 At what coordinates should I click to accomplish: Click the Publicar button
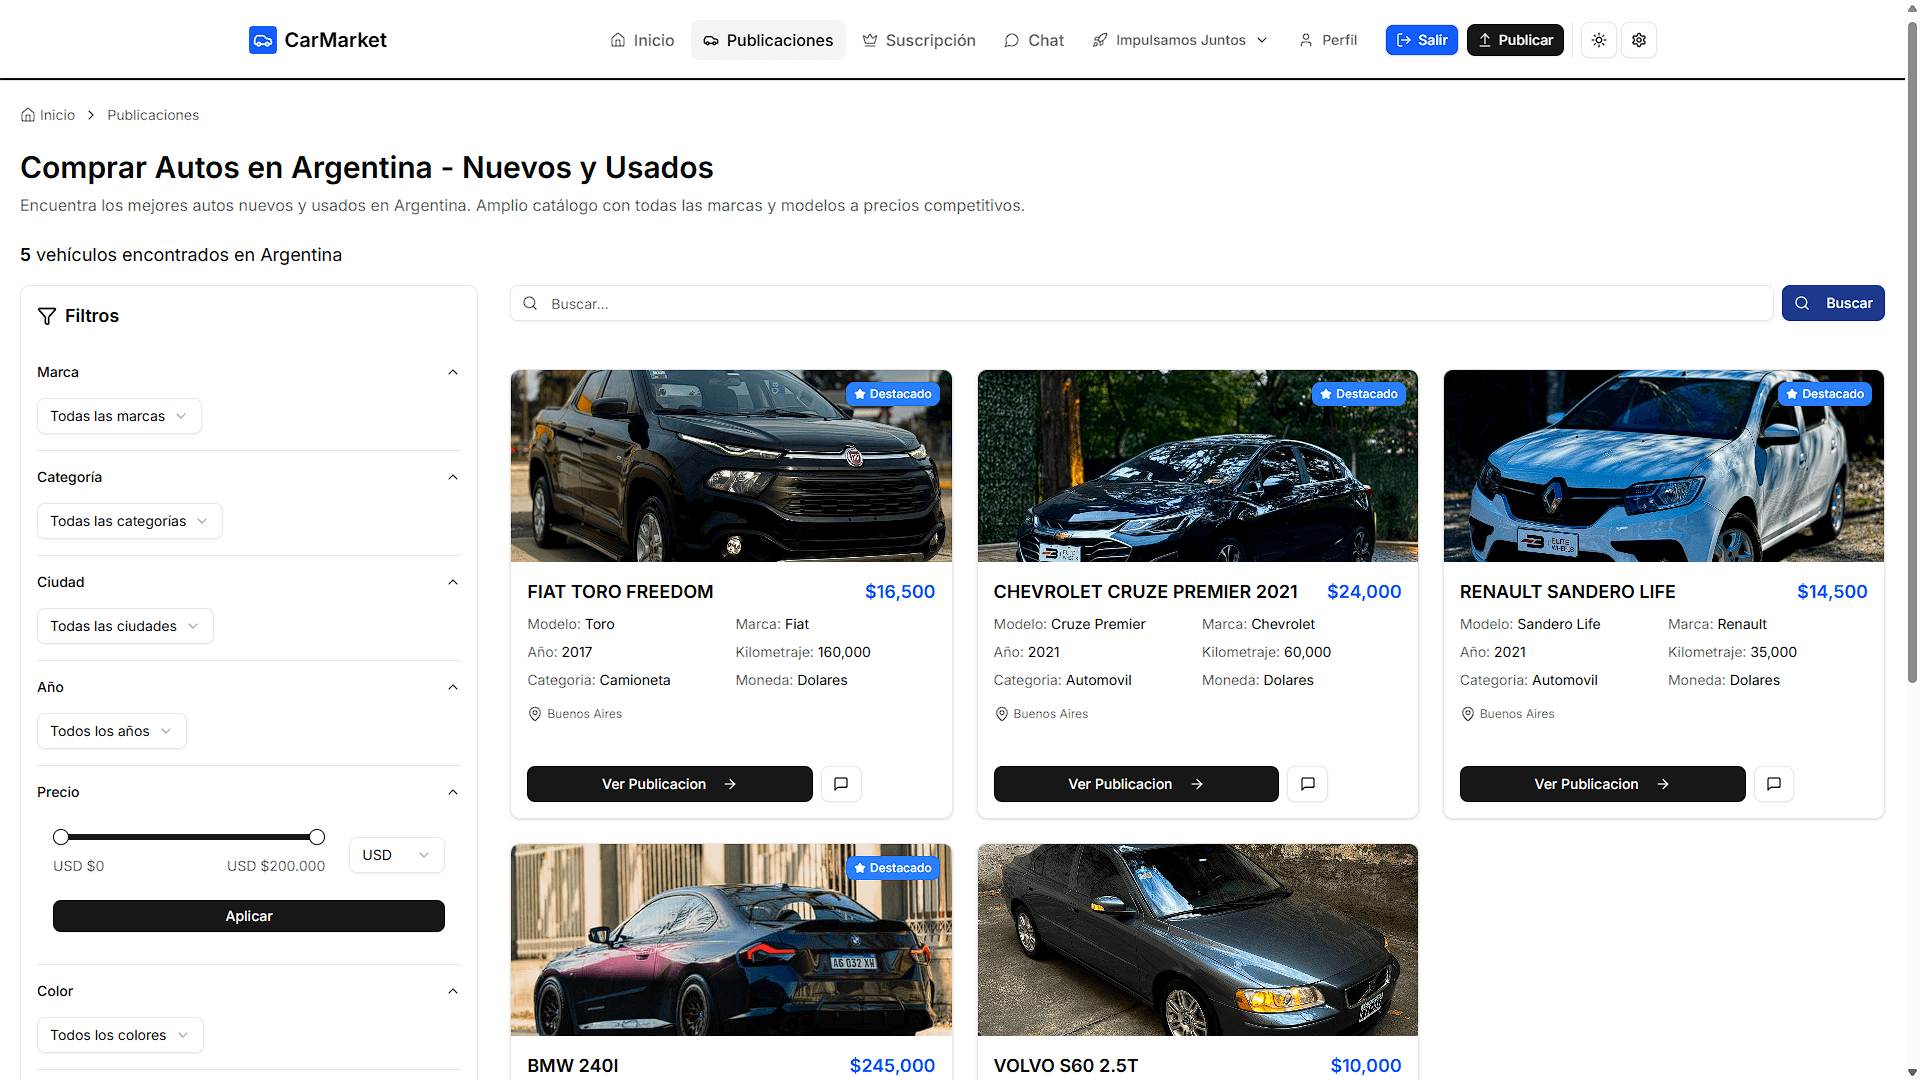point(1515,40)
